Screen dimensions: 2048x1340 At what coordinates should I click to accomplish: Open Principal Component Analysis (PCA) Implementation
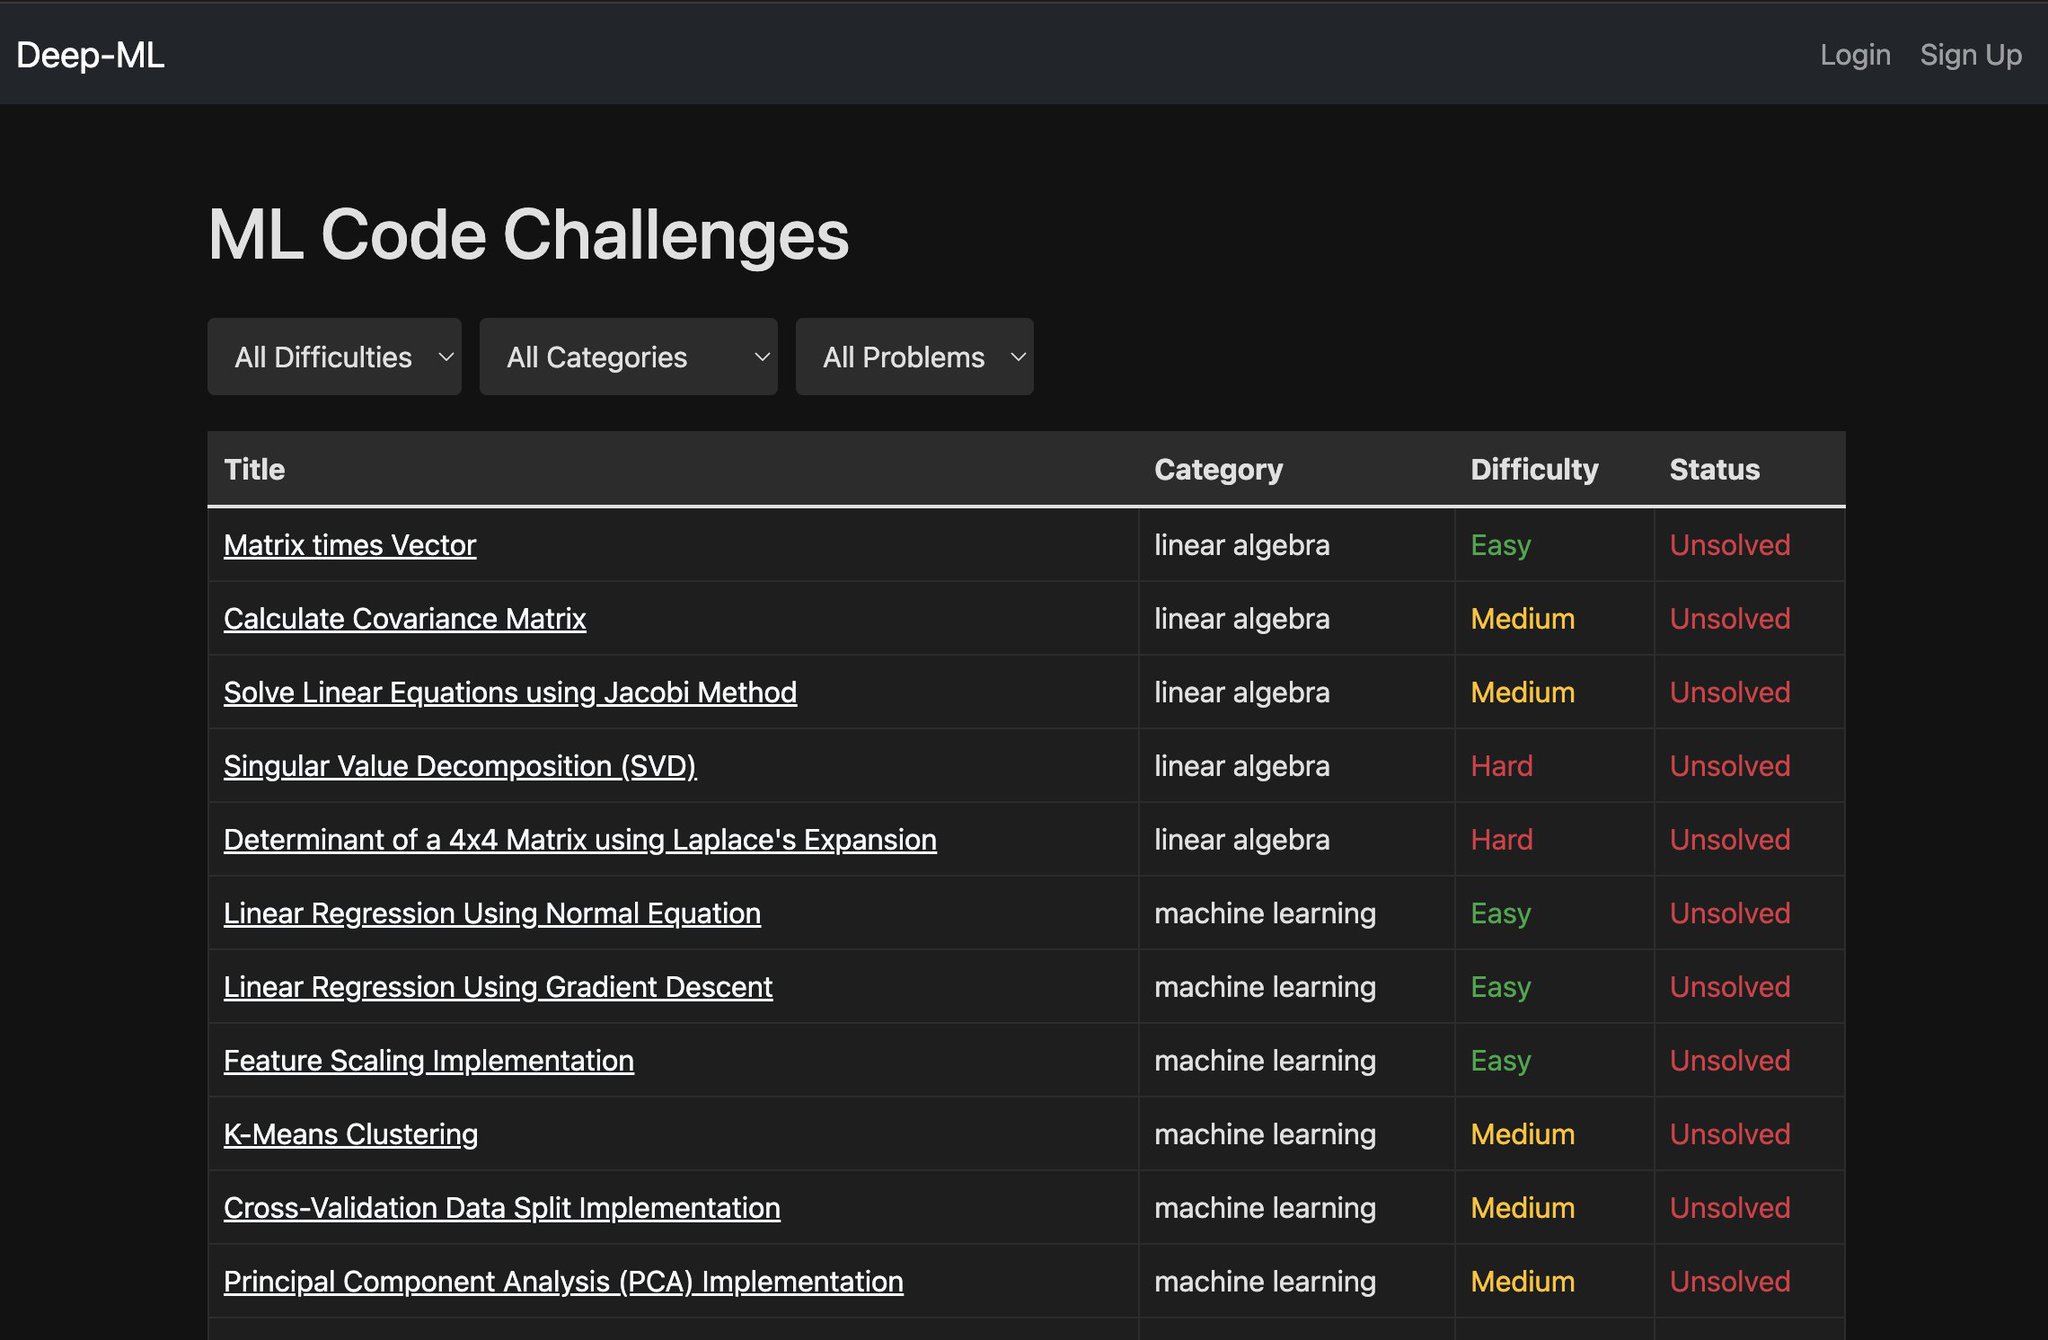[563, 1282]
